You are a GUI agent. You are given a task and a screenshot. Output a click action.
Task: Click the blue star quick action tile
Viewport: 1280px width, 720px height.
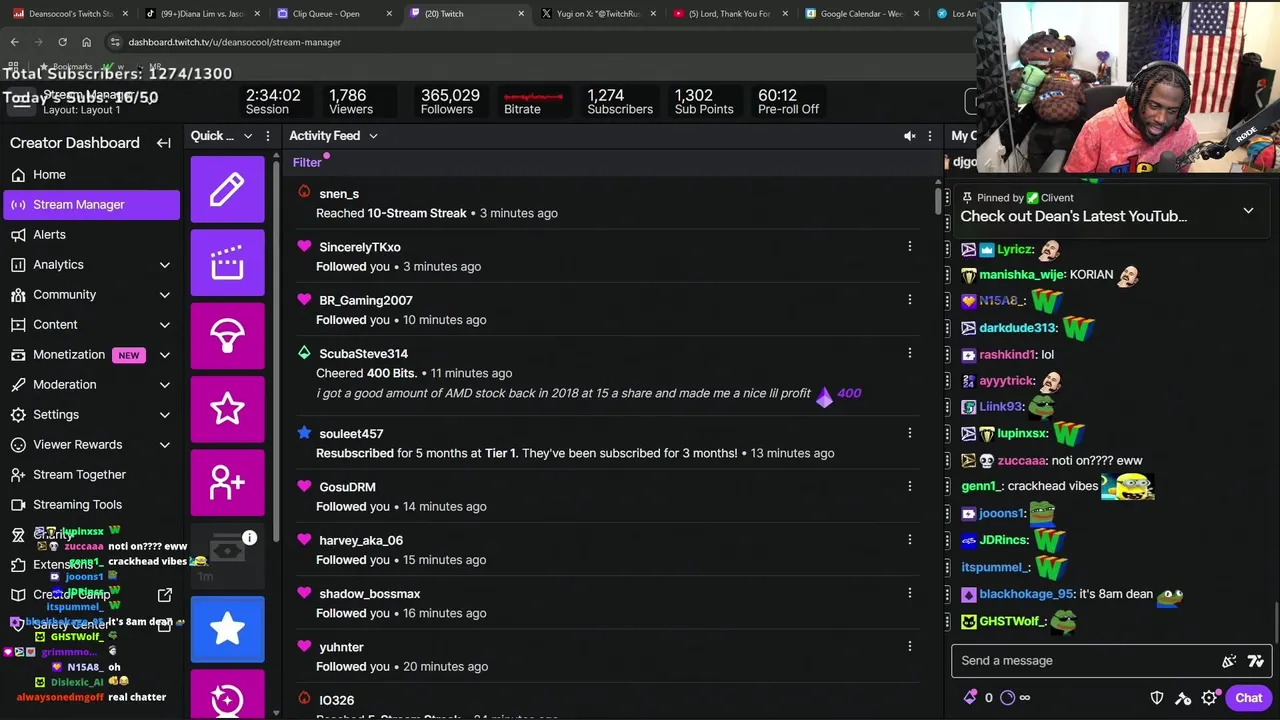(227, 629)
